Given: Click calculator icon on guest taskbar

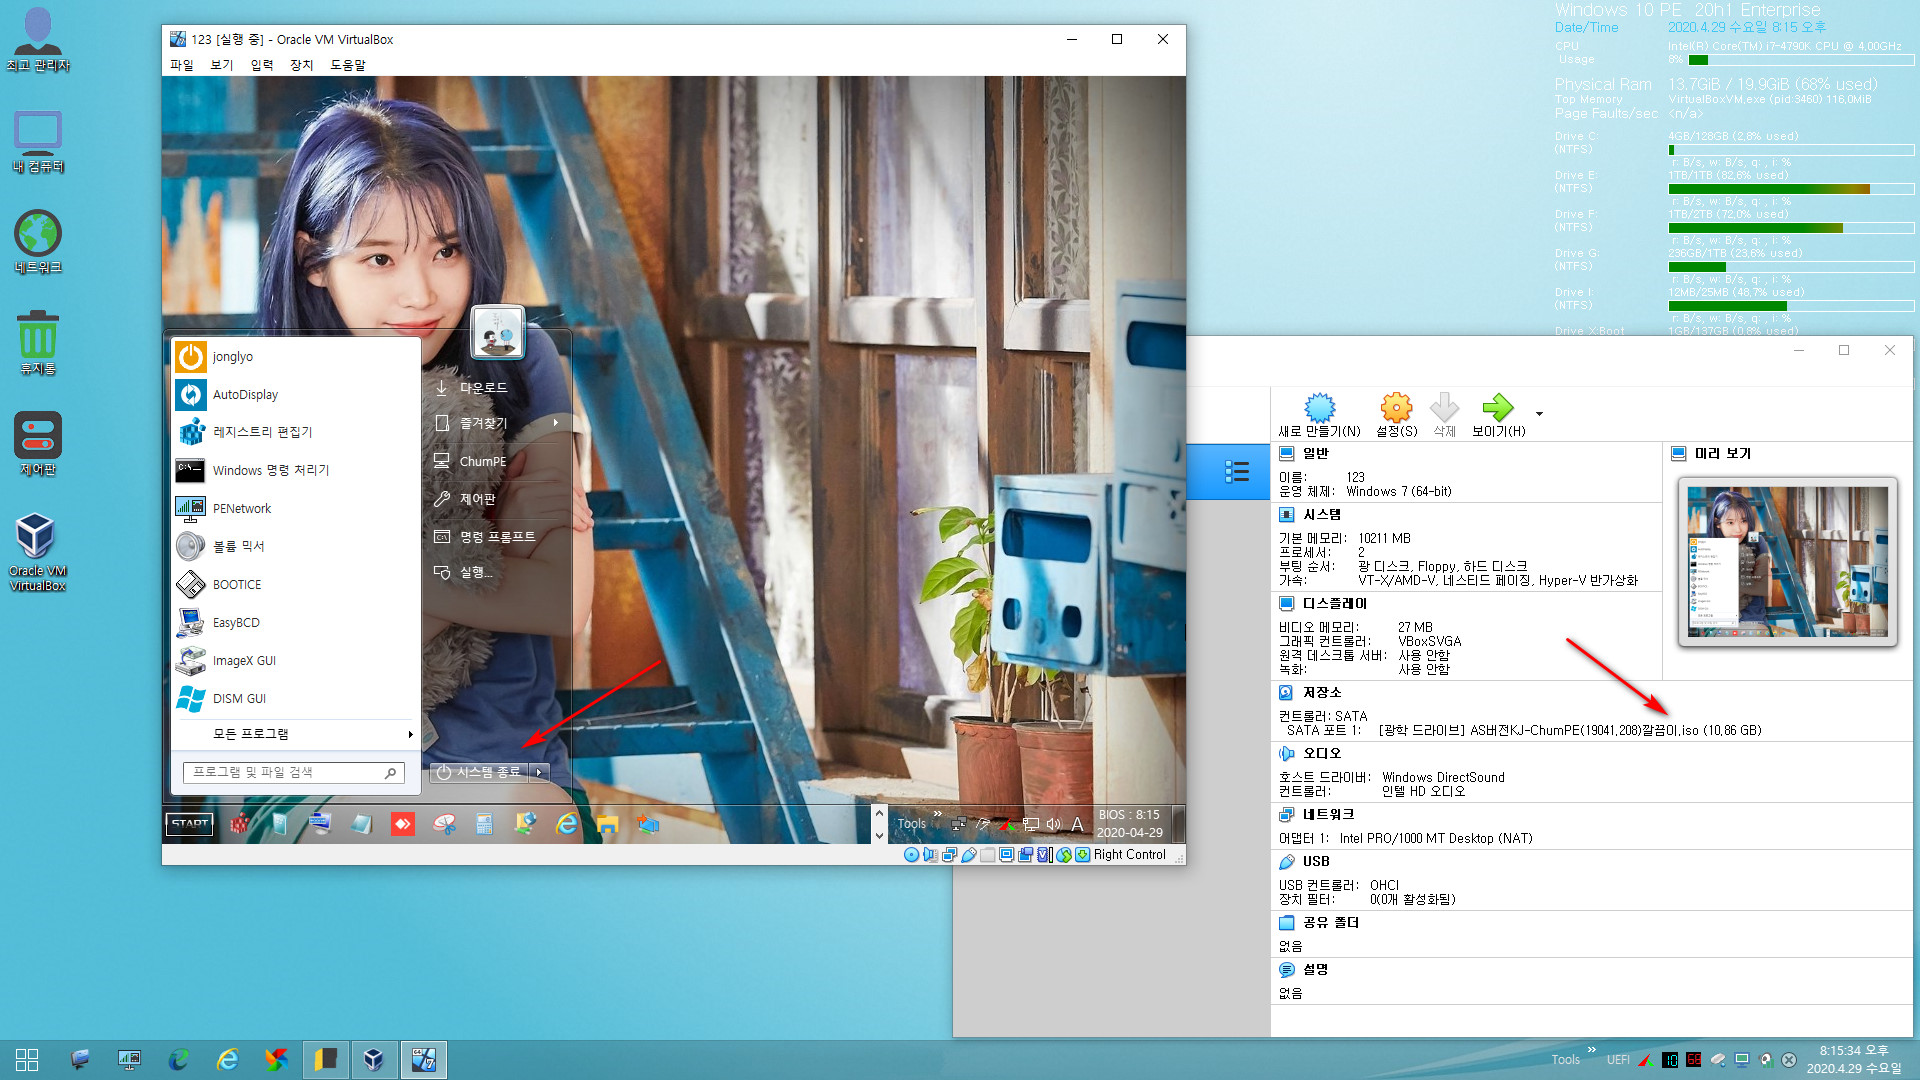Looking at the screenshot, I should coord(485,824).
